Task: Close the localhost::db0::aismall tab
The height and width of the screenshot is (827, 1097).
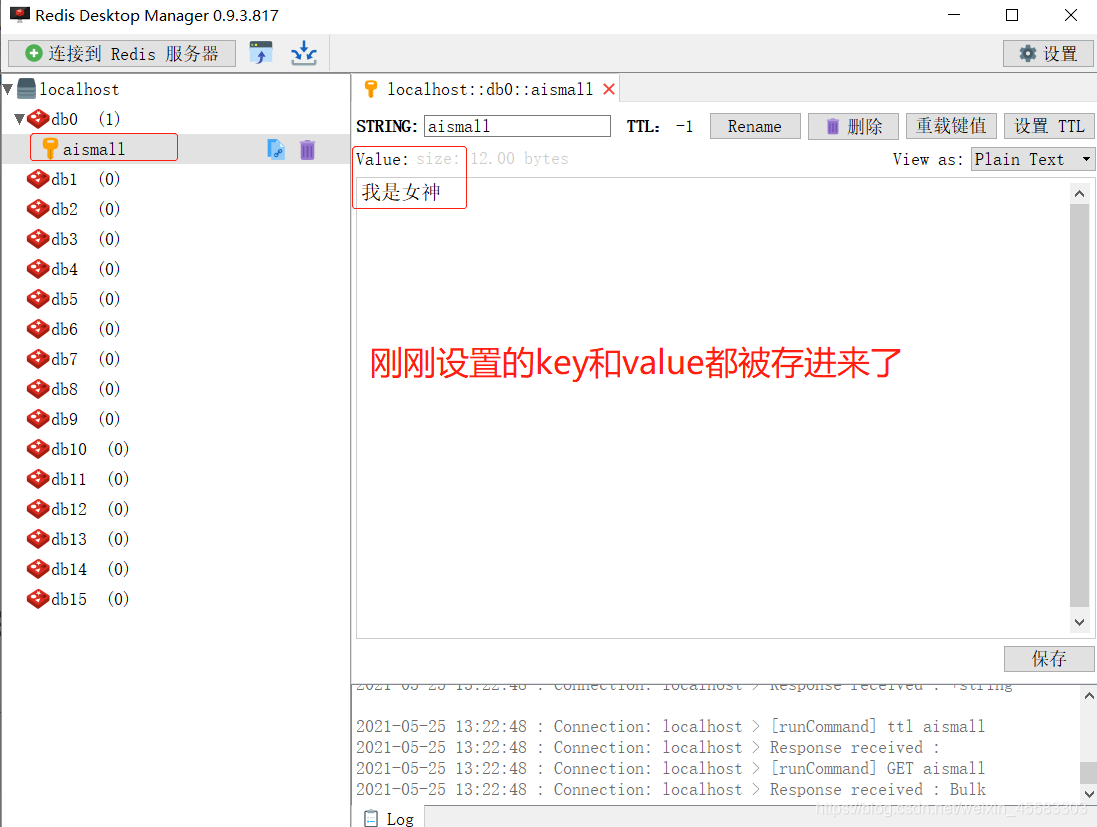Action: [609, 90]
